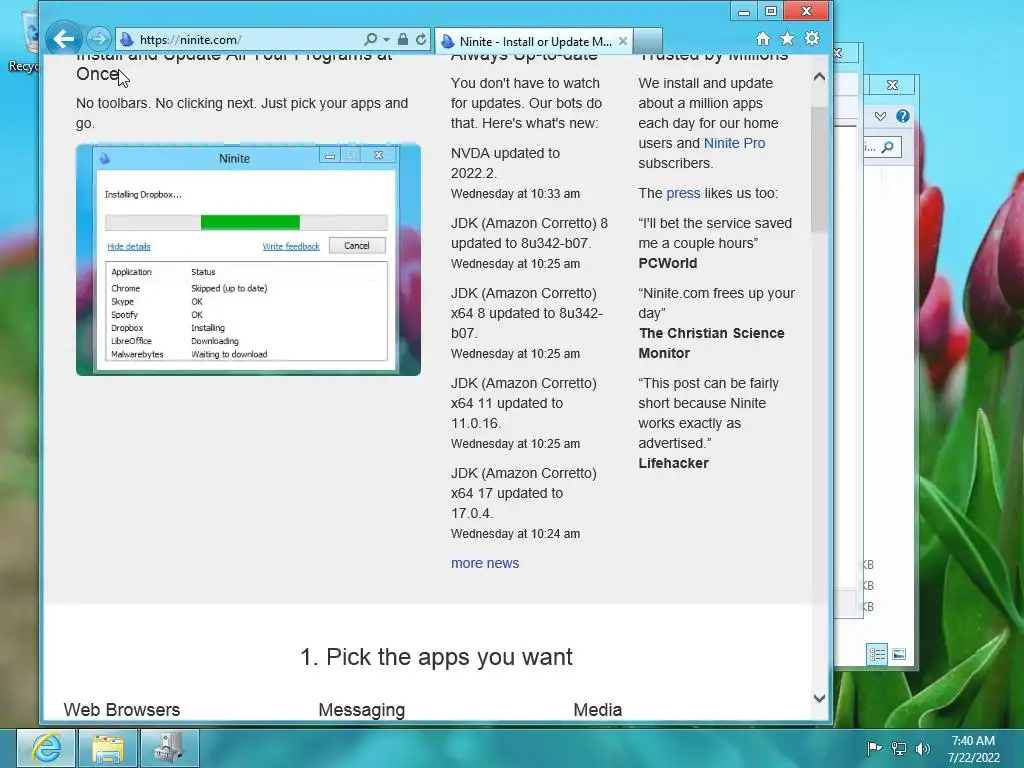This screenshot has width=1024, height=768.
Task: Click the help icon in background Explorer window
Action: [903, 116]
